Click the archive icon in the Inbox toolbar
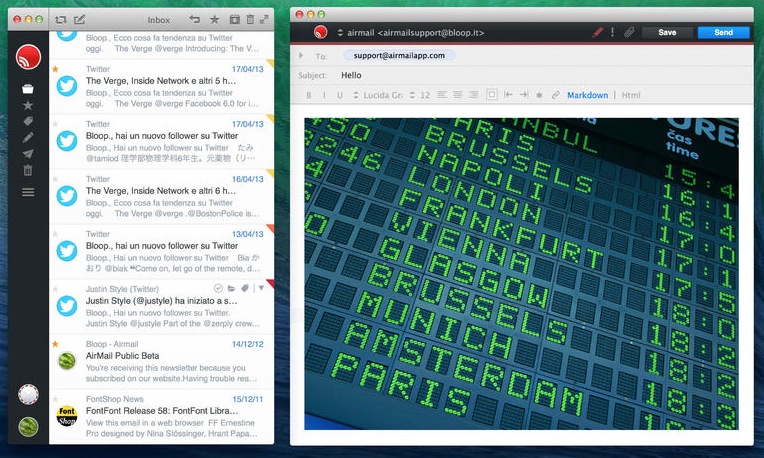The image size is (764, 458). click(233, 19)
